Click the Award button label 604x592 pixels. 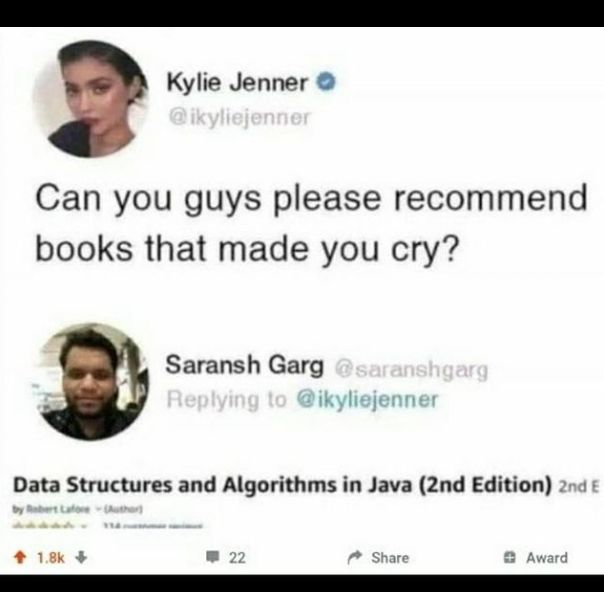pos(547,558)
